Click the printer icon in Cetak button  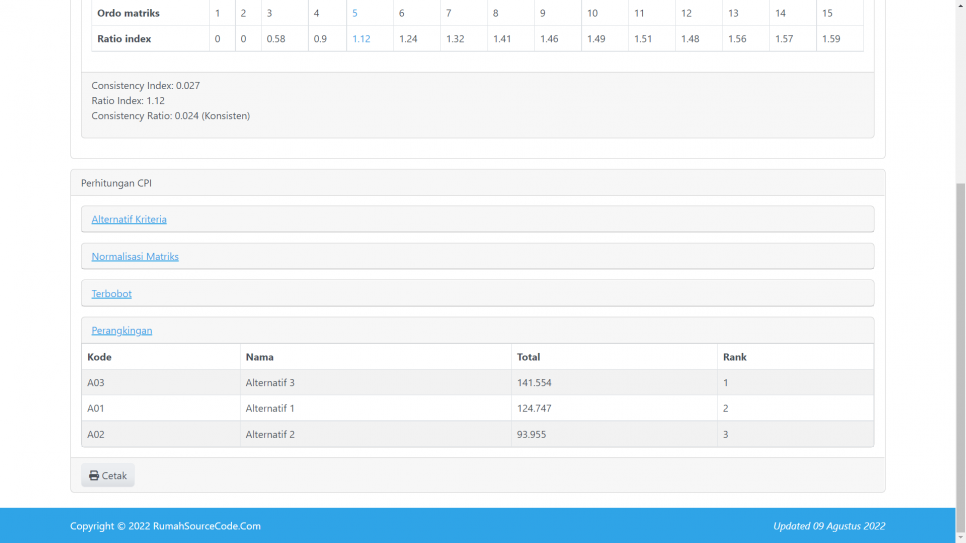pos(94,476)
